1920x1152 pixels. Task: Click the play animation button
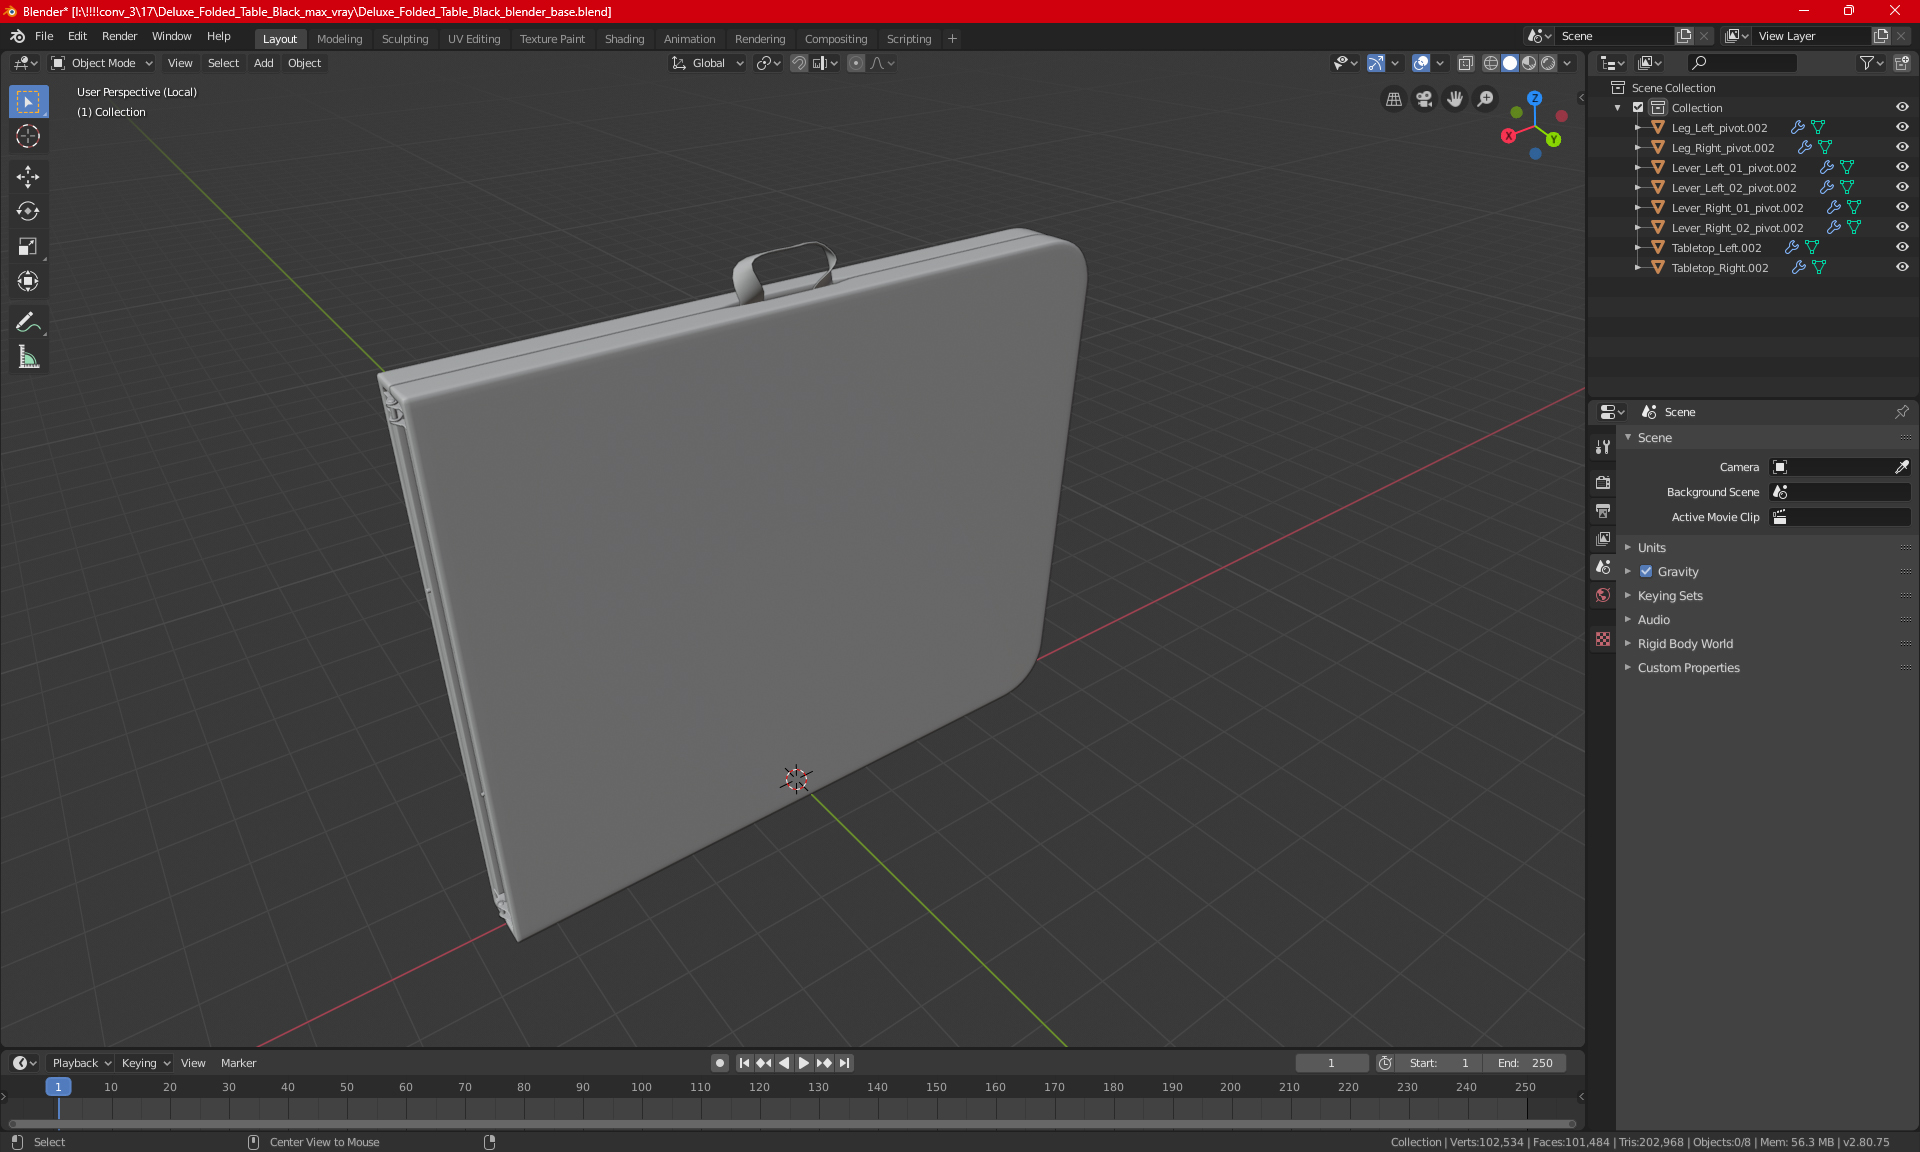point(803,1063)
